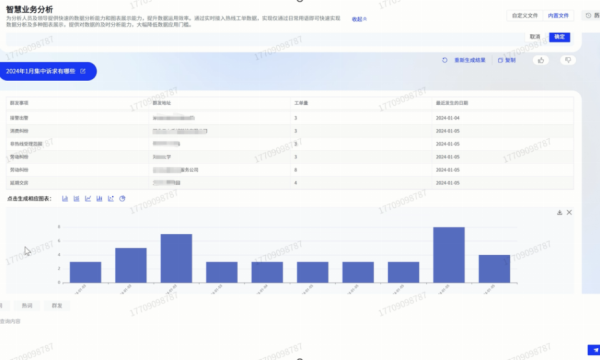Viewport: 600px width, 360px height.
Task: Switch to the 内置文件 tab
Action: click(558, 16)
